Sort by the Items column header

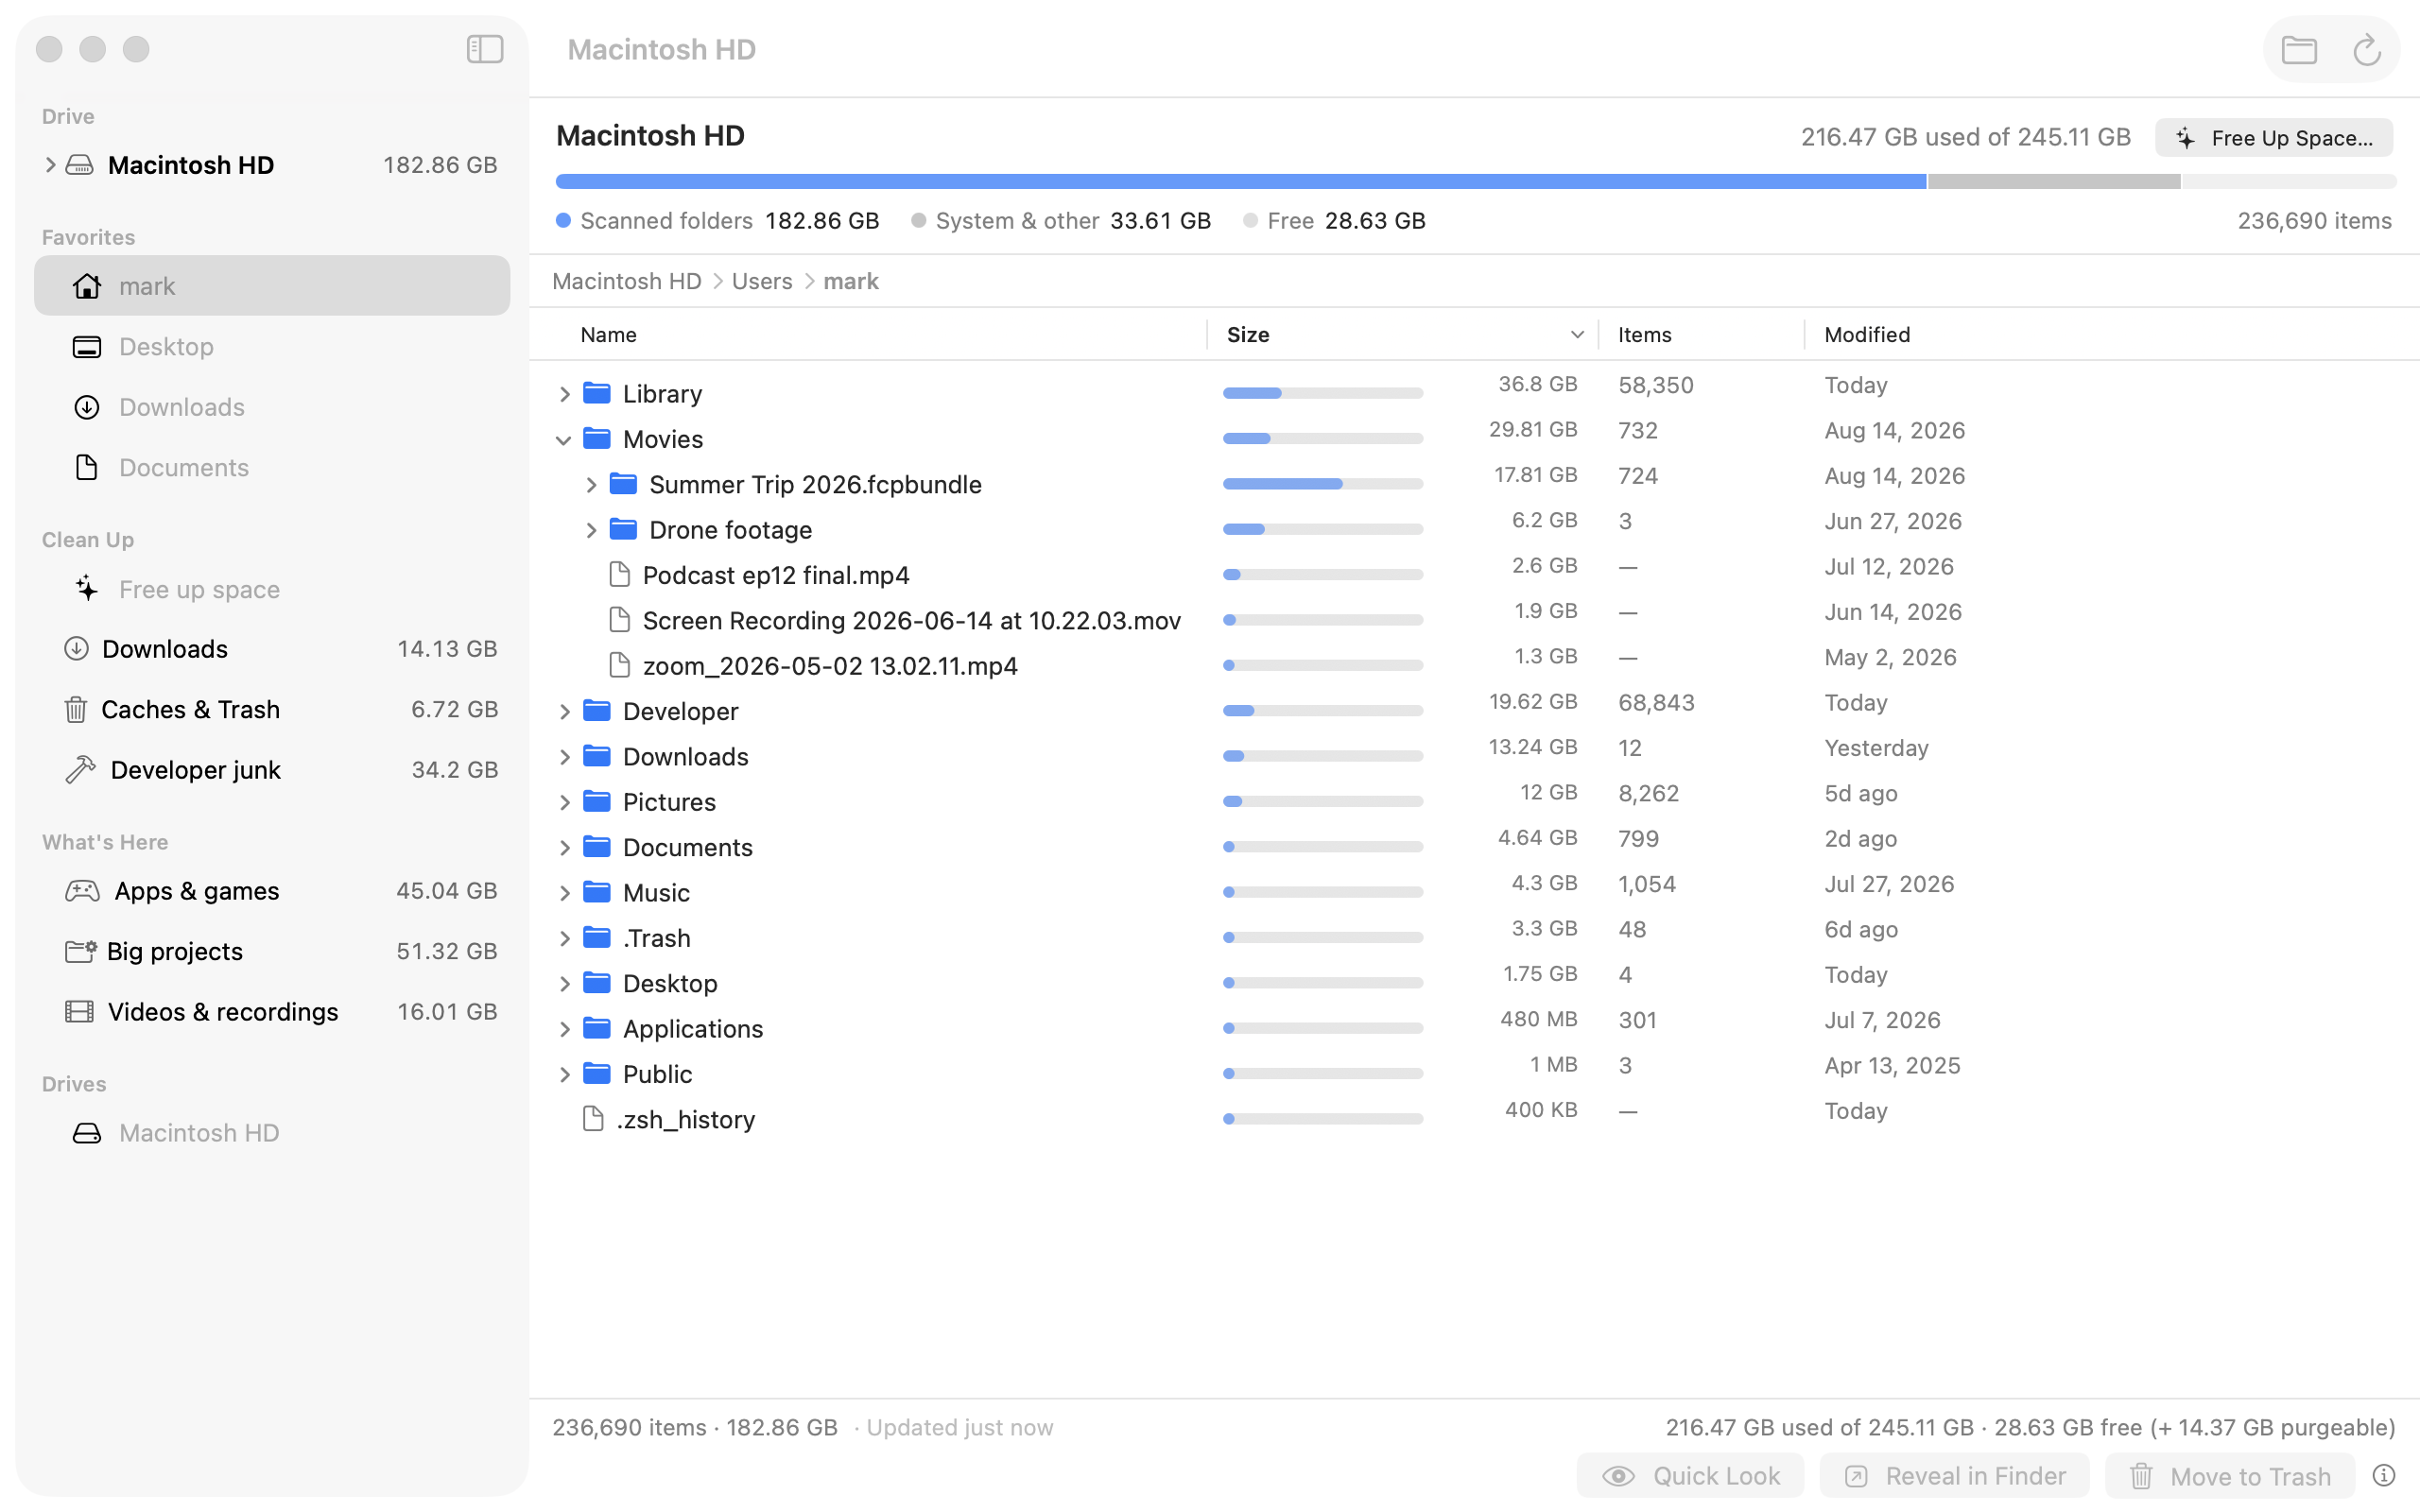click(x=1644, y=335)
